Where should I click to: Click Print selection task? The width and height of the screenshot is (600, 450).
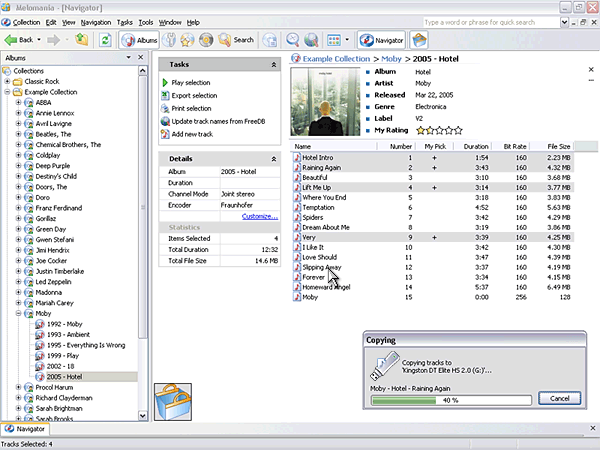coord(191,109)
